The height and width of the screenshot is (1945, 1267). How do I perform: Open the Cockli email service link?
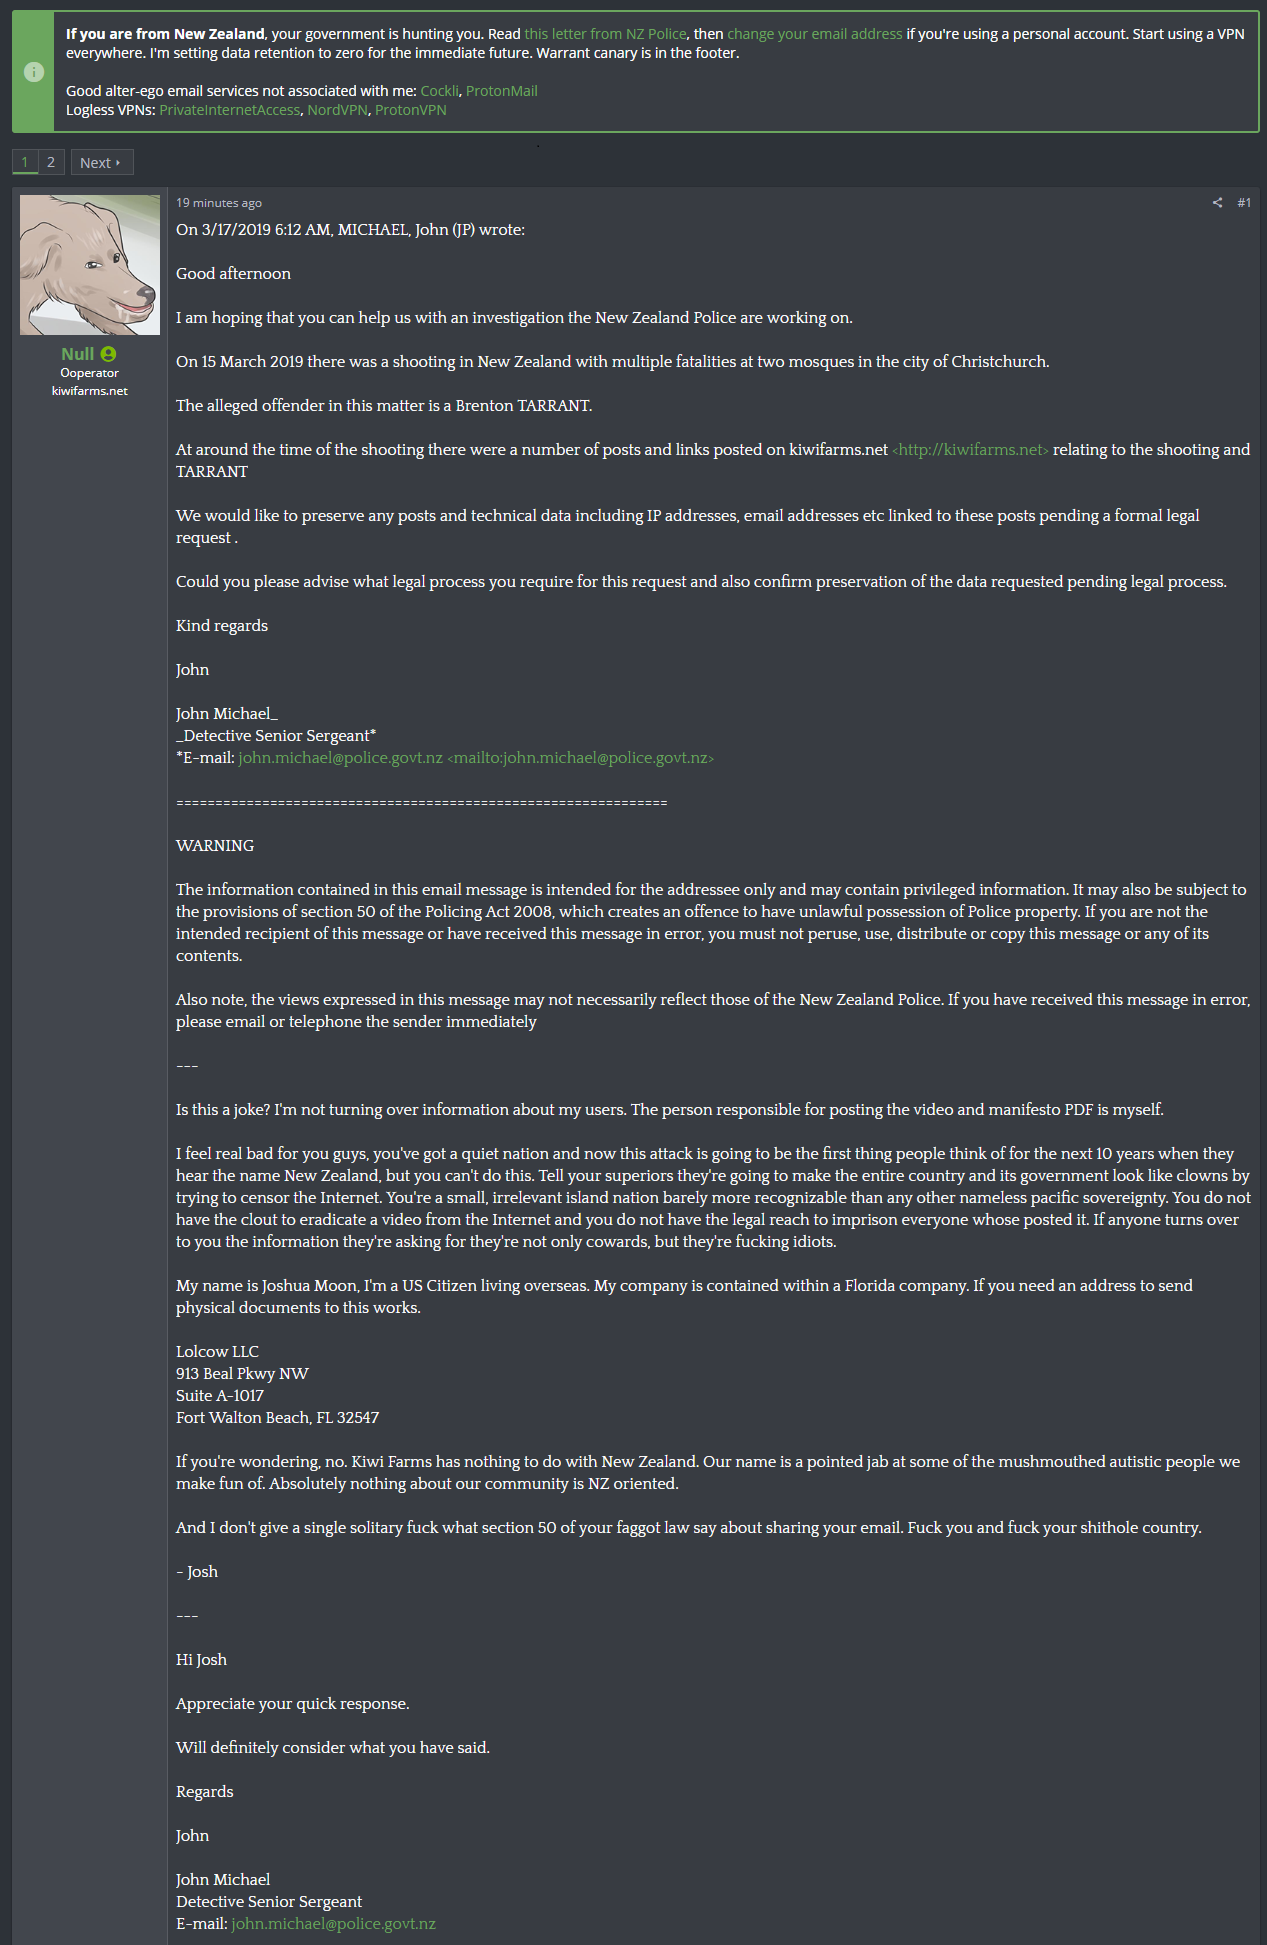click(x=439, y=91)
